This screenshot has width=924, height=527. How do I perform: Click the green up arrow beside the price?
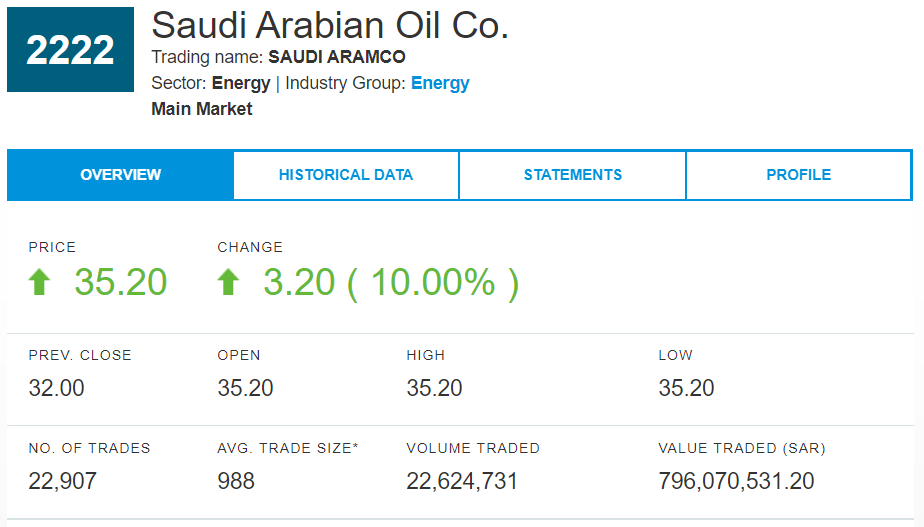(39, 283)
